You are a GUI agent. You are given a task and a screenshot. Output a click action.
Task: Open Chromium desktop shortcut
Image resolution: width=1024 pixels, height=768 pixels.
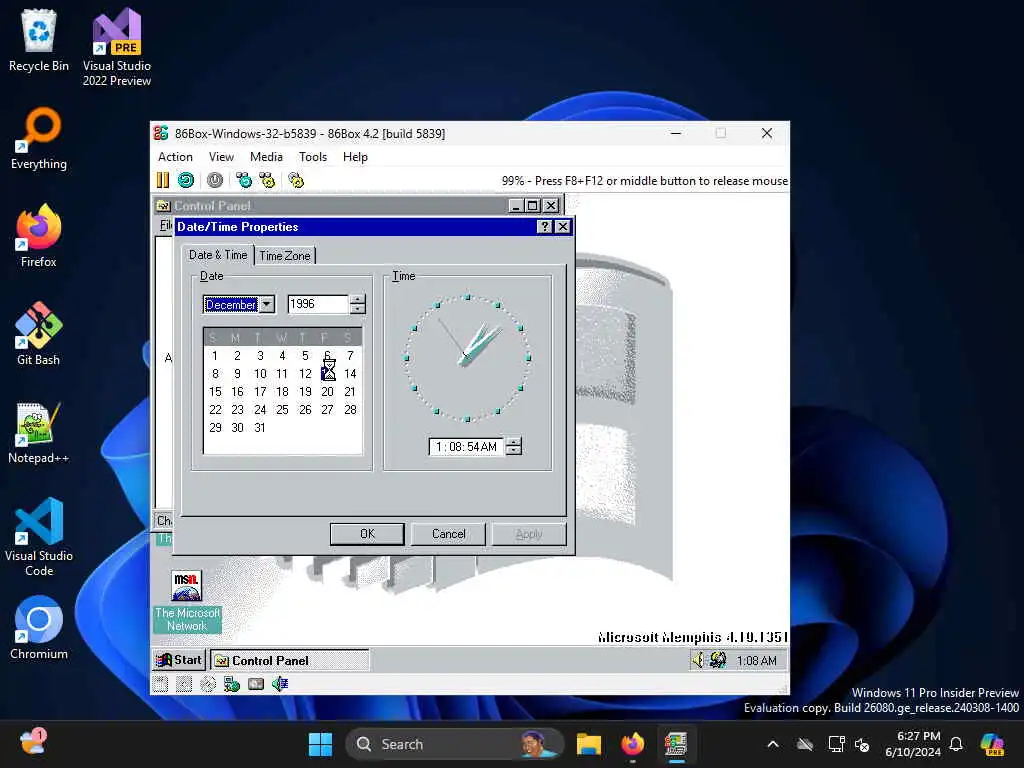coord(39,628)
